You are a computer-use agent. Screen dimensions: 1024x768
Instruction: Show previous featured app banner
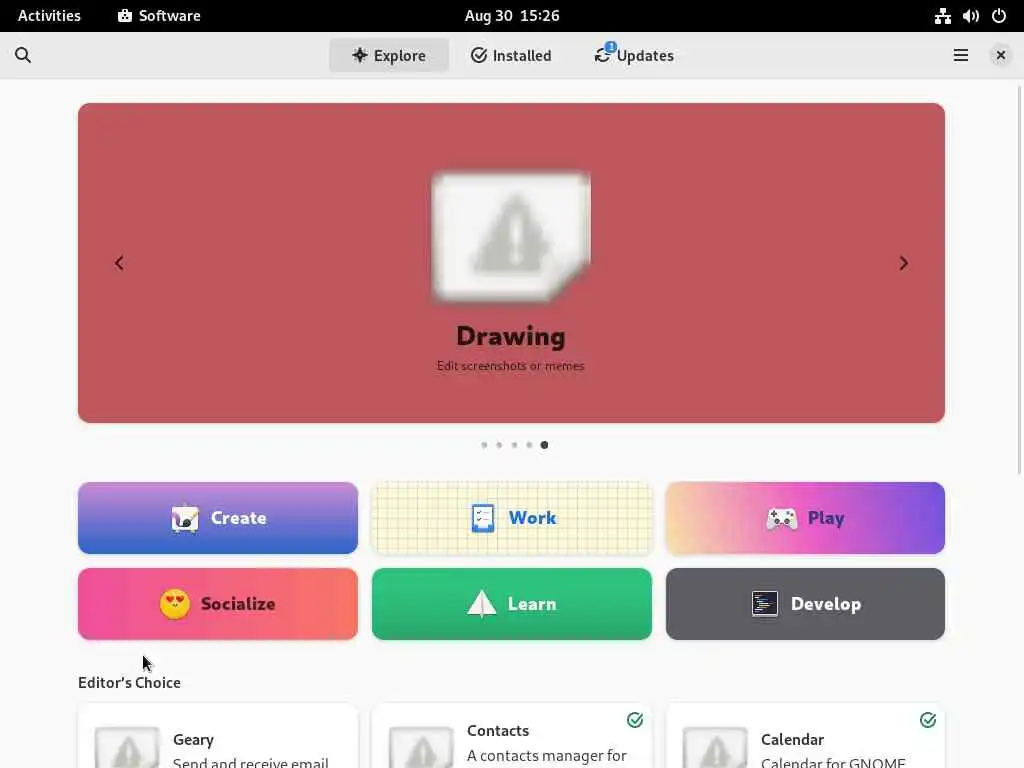(x=119, y=263)
